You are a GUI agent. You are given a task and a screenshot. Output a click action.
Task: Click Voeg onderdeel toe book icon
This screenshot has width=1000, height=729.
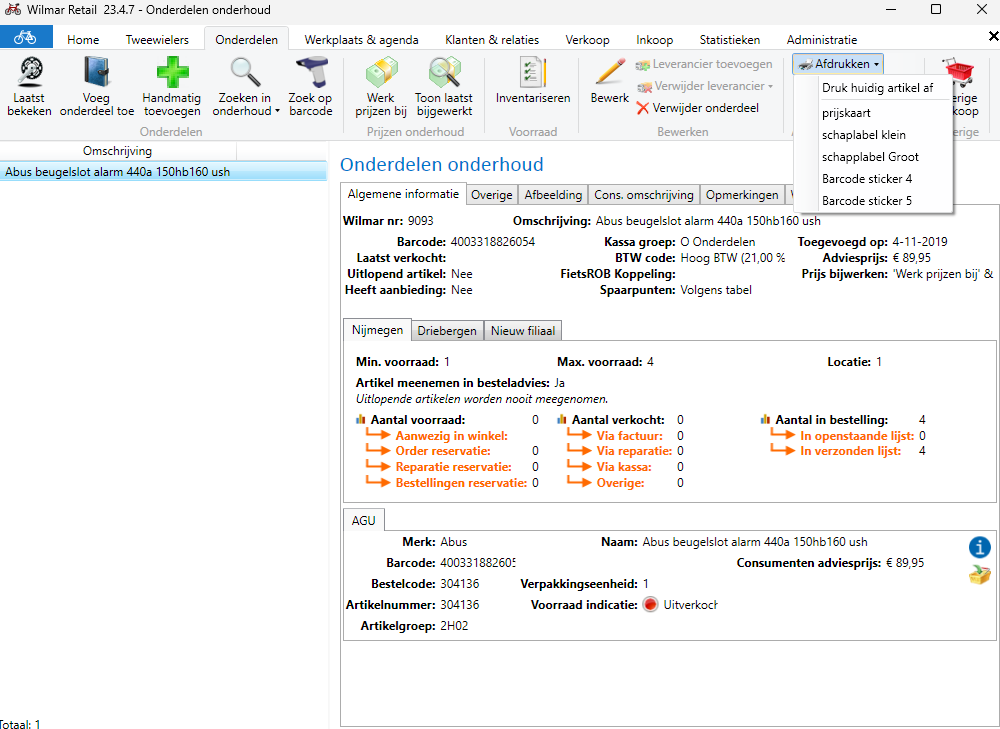97,73
